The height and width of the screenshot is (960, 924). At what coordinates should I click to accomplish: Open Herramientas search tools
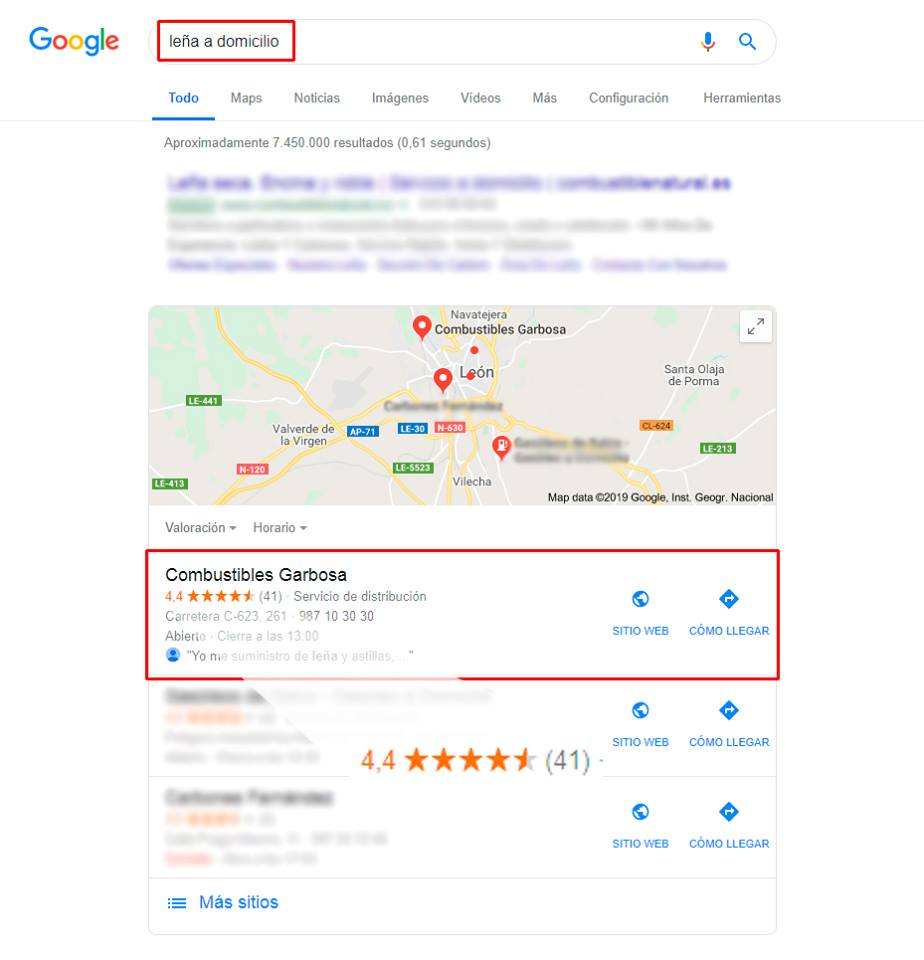coord(742,98)
